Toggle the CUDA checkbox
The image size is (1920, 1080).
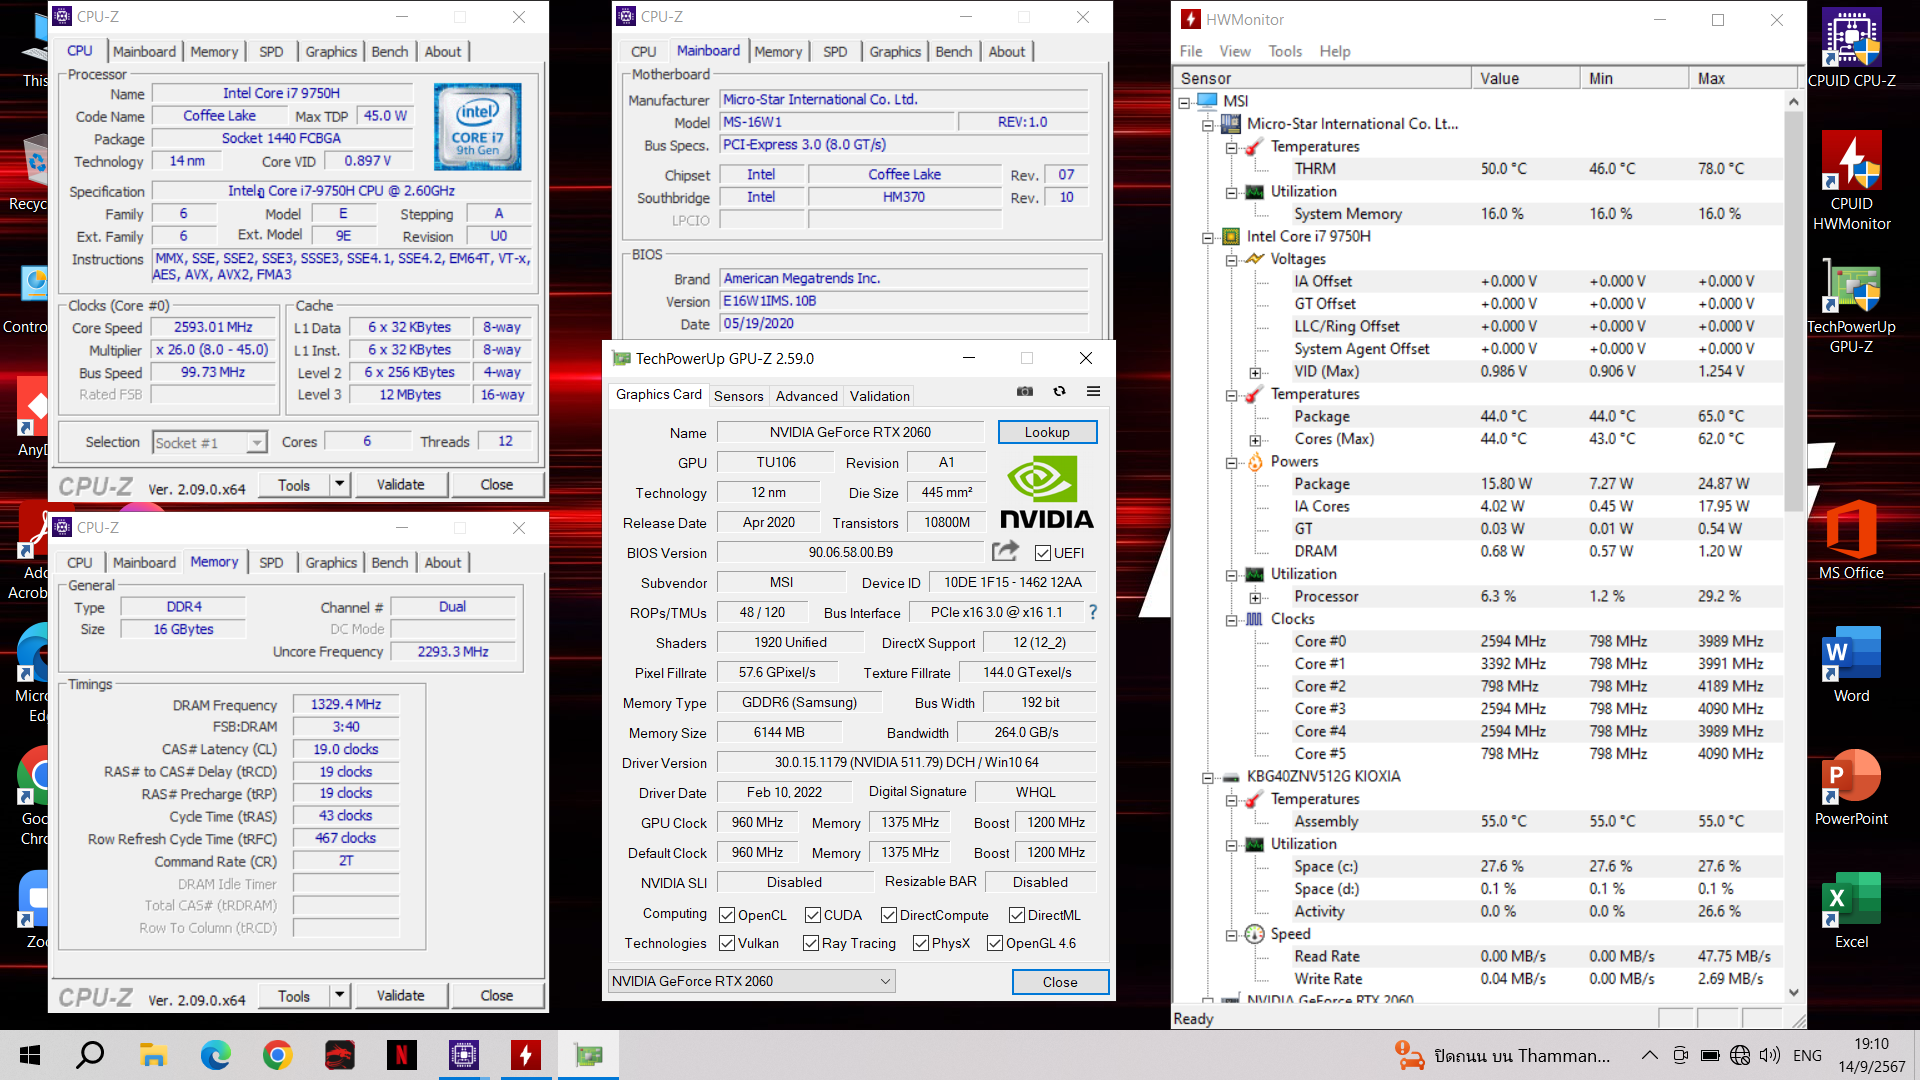[813, 915]
